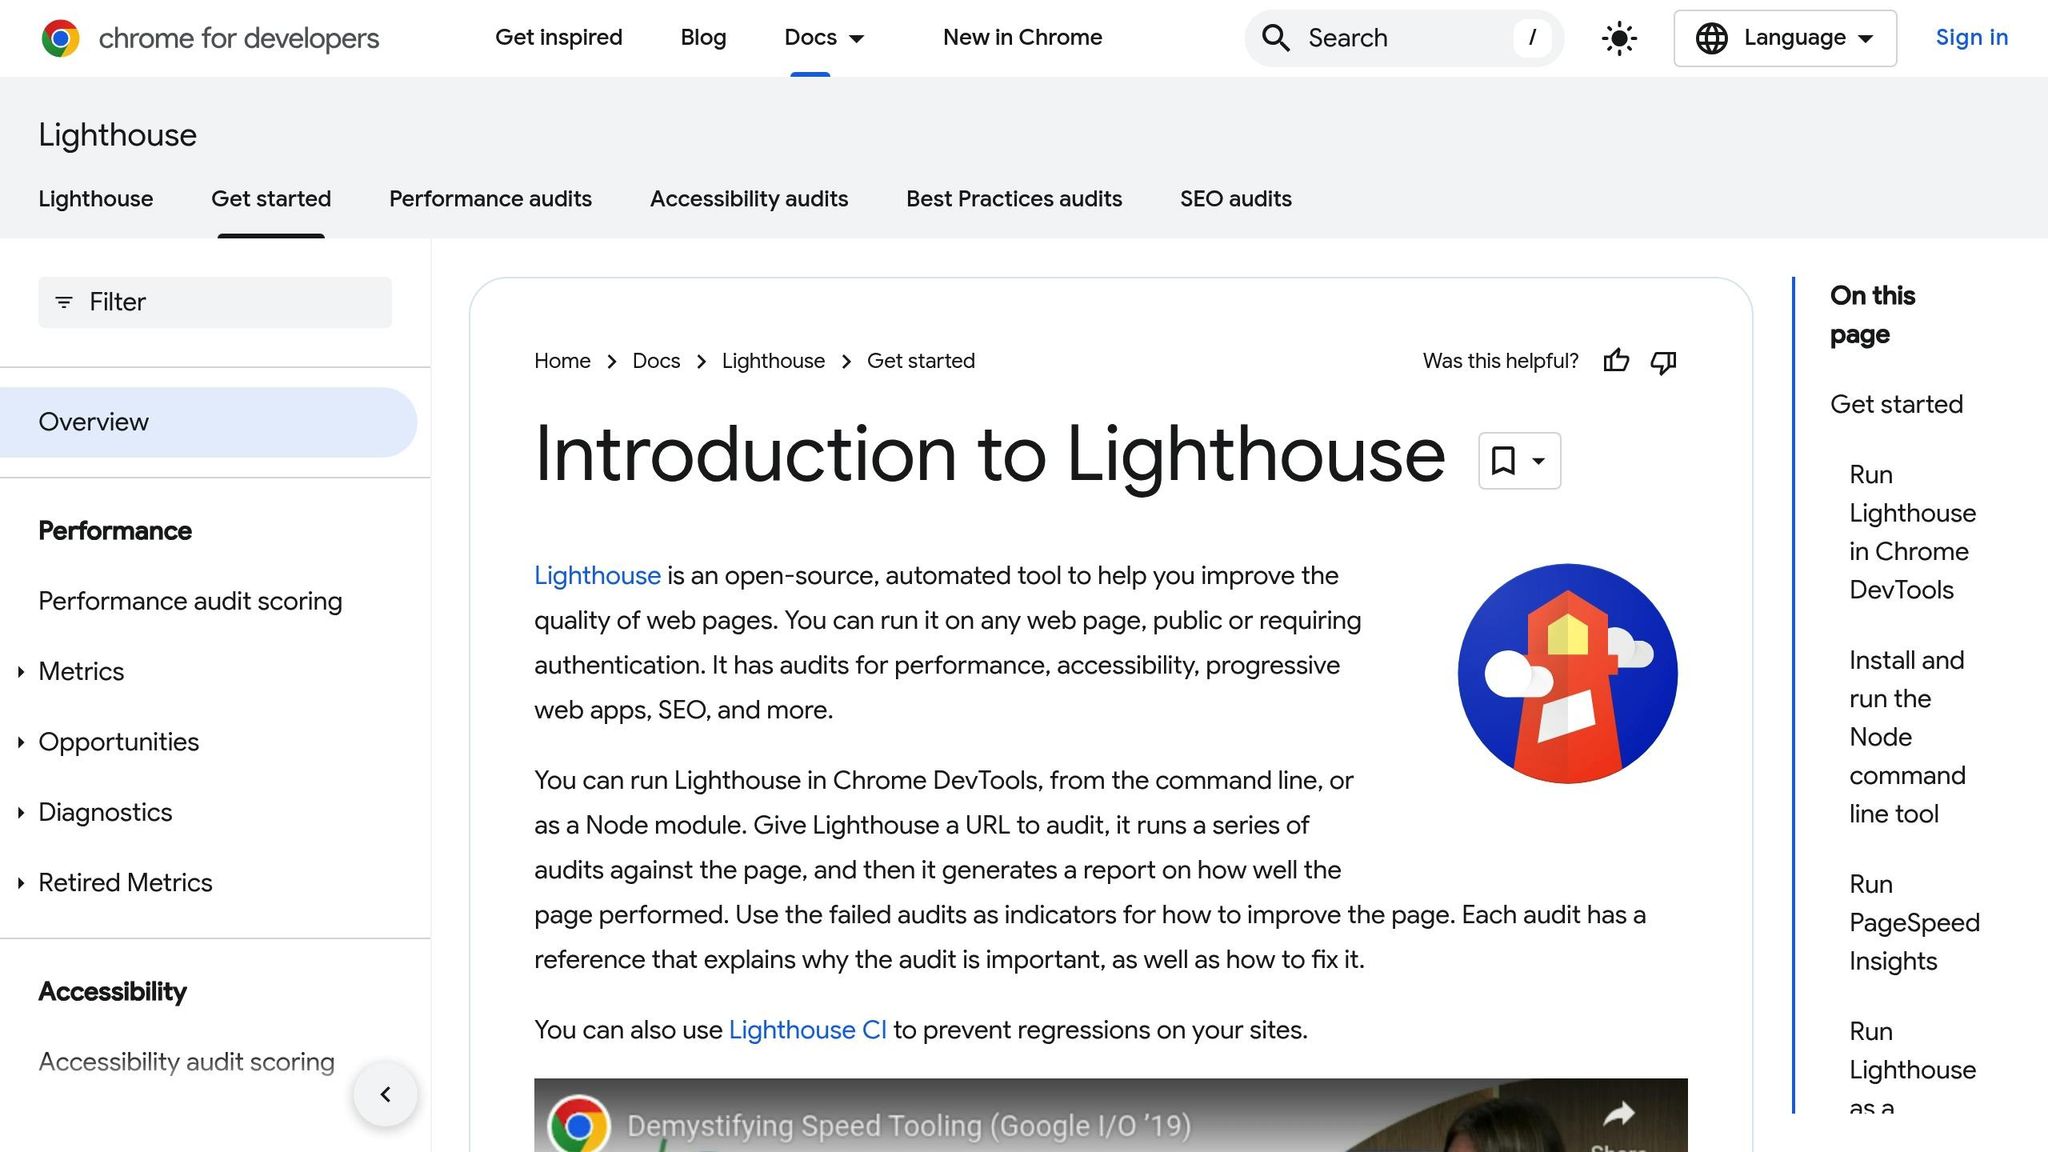Click the thumbs up helpful icon

click(x=1616, y=361)
